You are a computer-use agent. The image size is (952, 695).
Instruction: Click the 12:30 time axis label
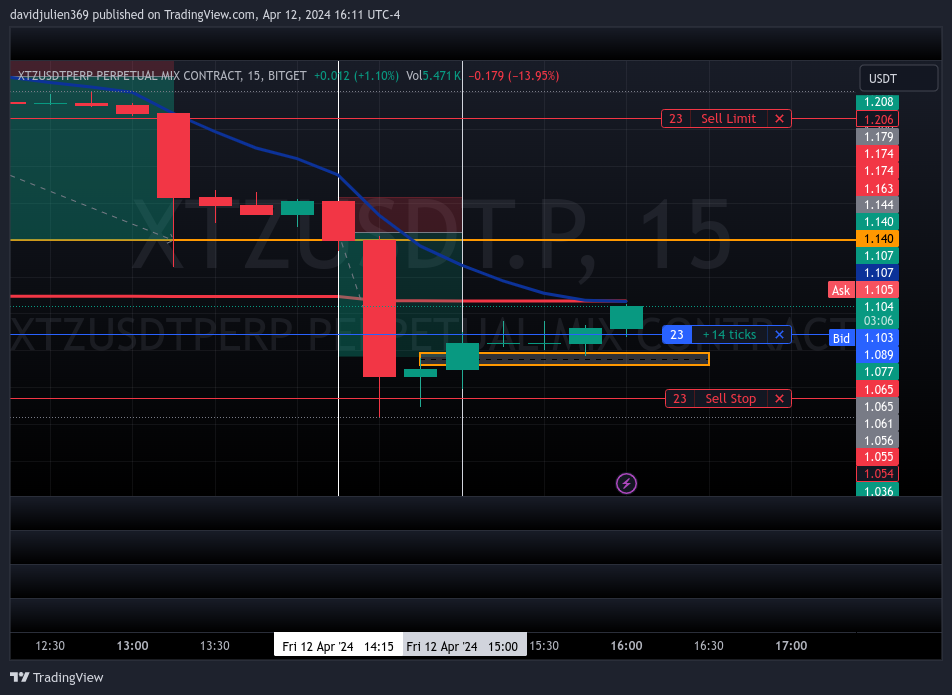point(50,646)
